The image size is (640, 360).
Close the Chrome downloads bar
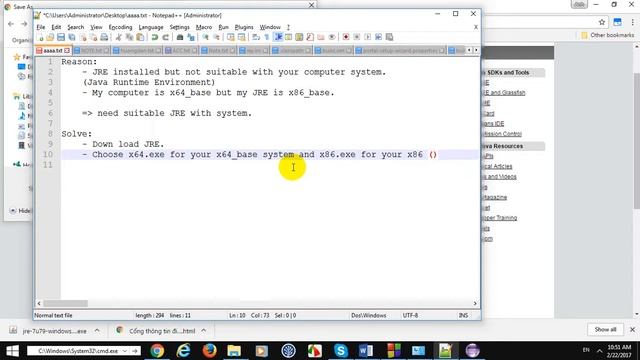click(x=632, y=329)
